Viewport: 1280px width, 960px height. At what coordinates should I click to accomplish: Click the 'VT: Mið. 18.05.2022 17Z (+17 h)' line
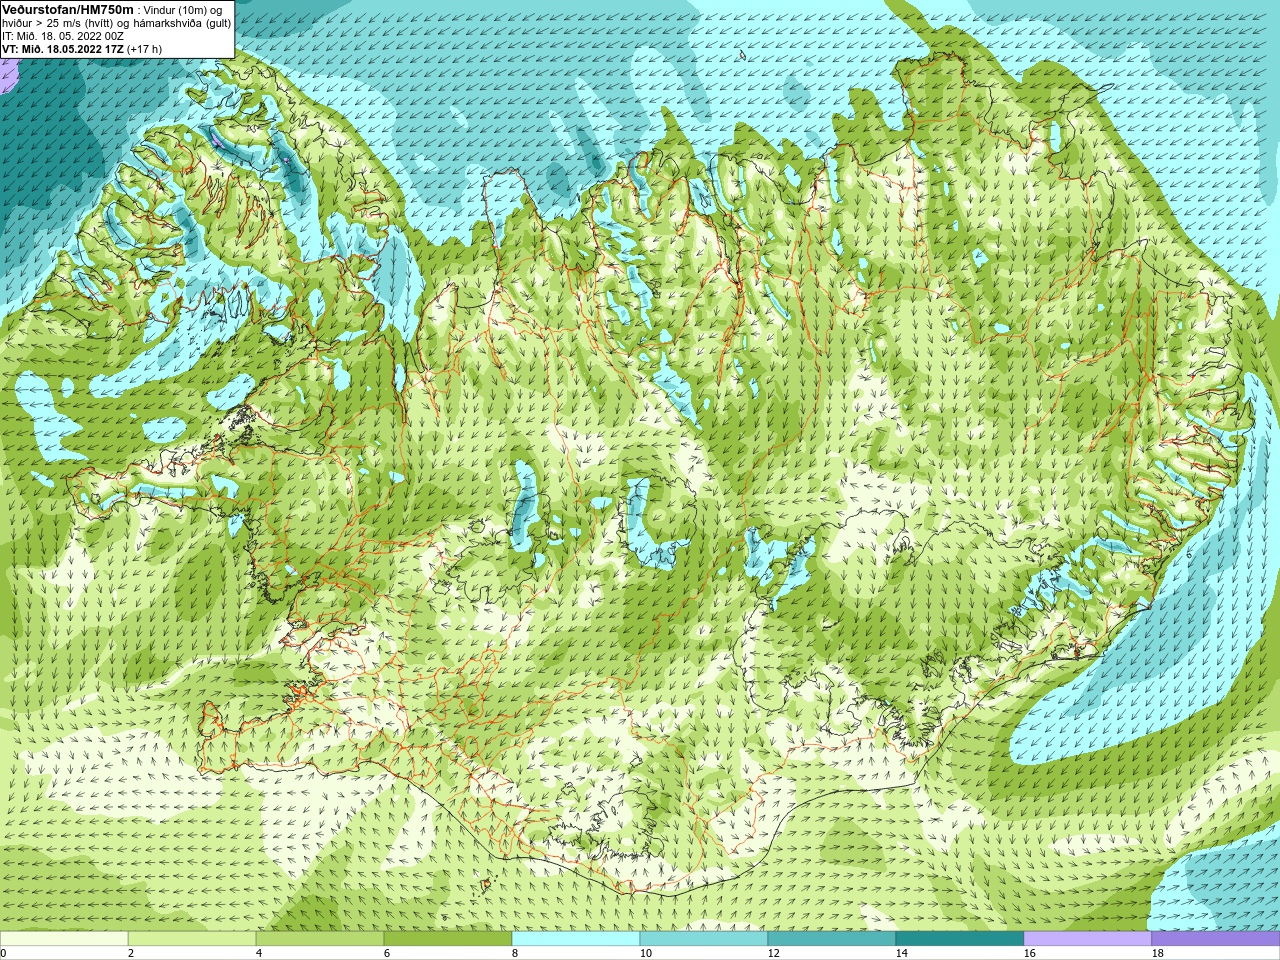click(x=82, y=49)
